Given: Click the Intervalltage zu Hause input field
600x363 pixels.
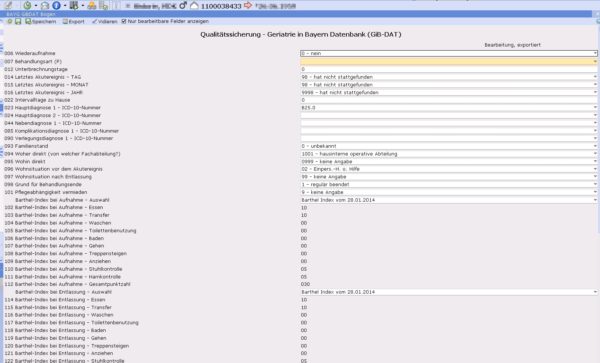Looking at the screenshot, I should 448,100.
